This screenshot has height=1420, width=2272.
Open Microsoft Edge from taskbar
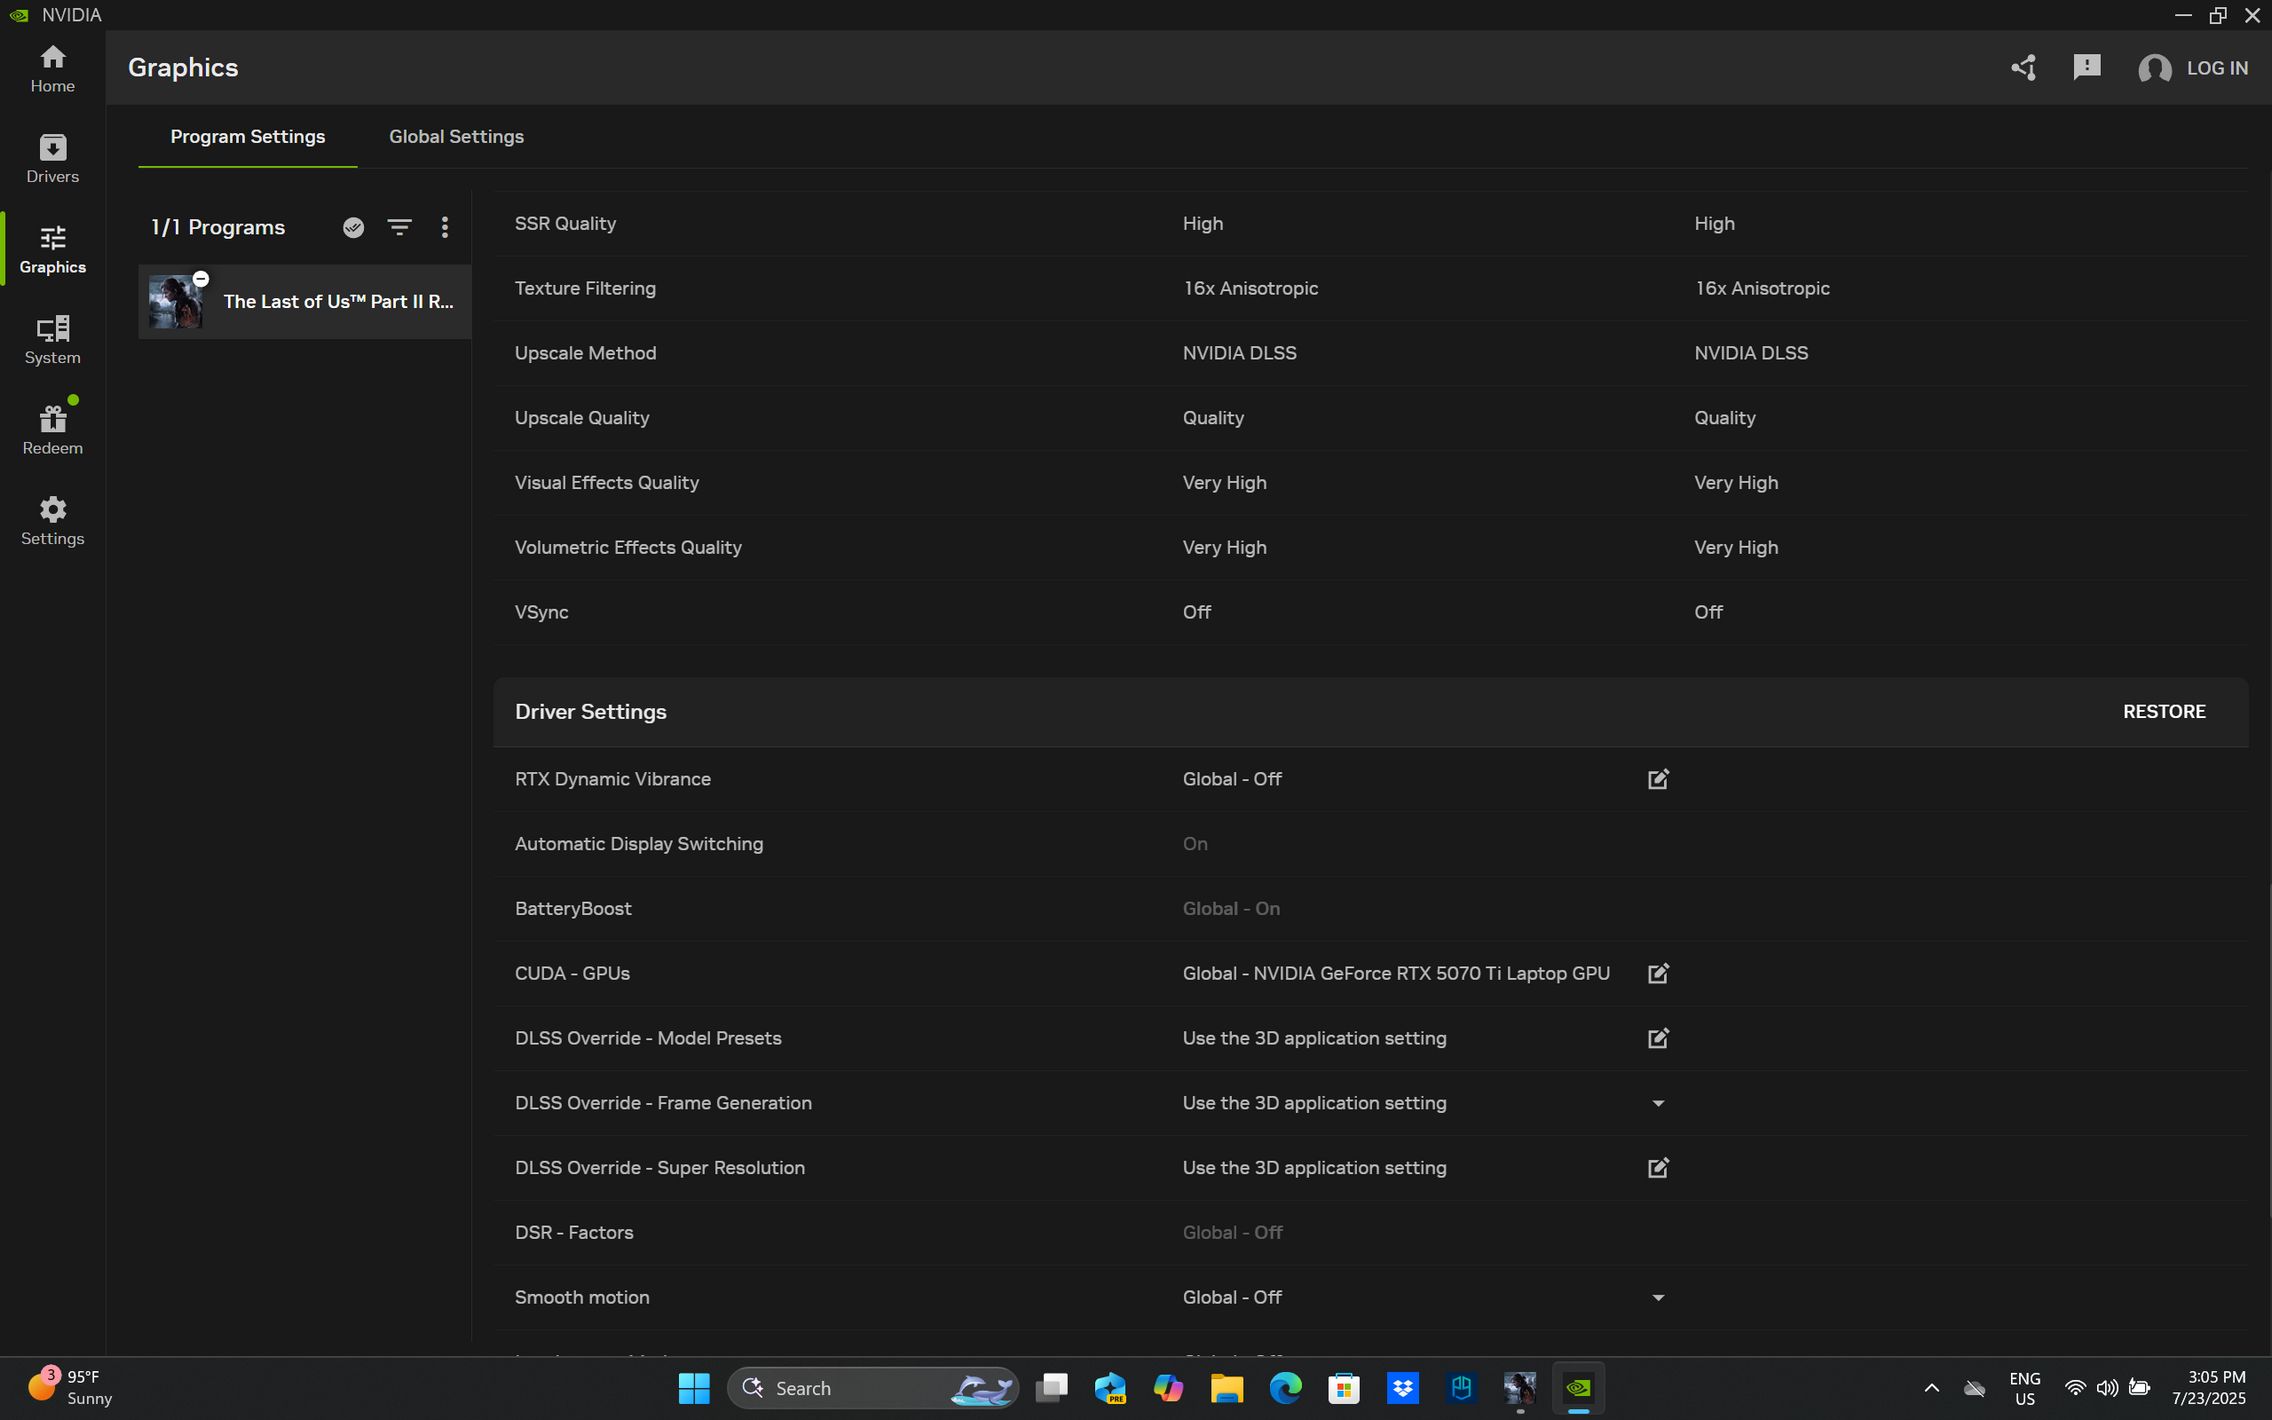tap(1285, 1388)
